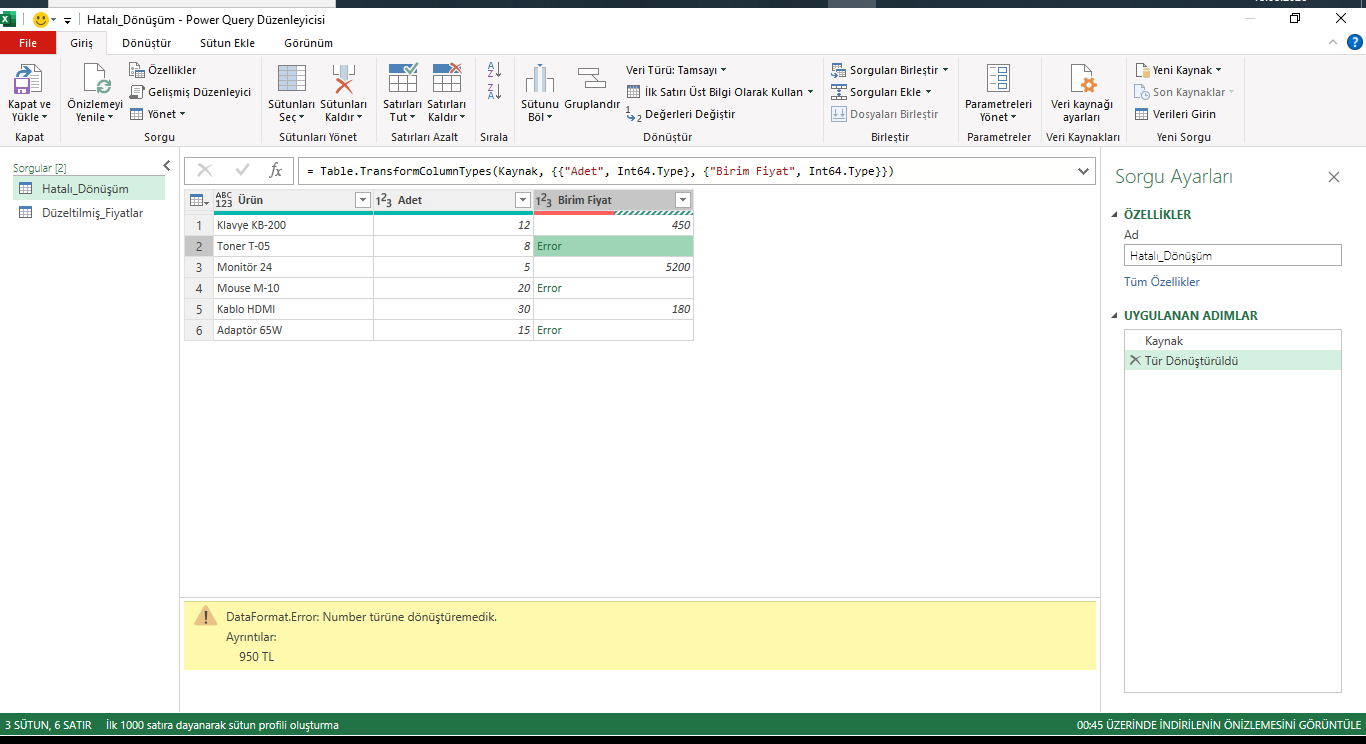Open the Birim Fiyat column filter dropdown
1366x744 pixels.
click(683, 200)
